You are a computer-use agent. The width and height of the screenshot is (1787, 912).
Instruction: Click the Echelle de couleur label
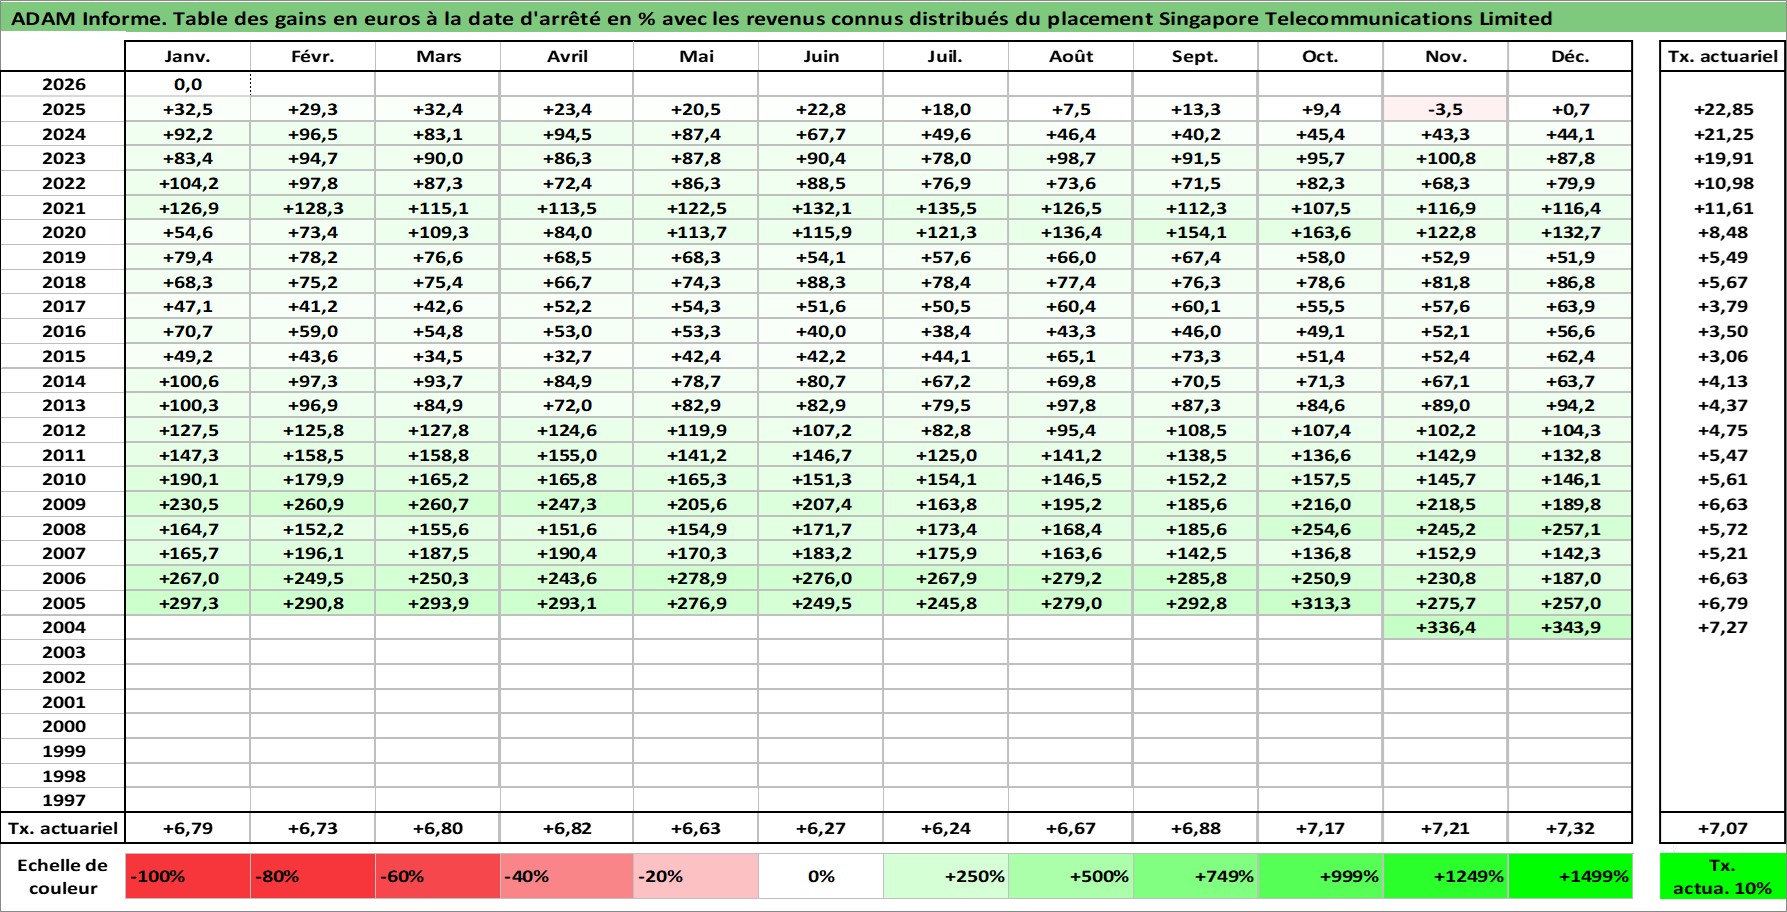(x=63, y=877)
